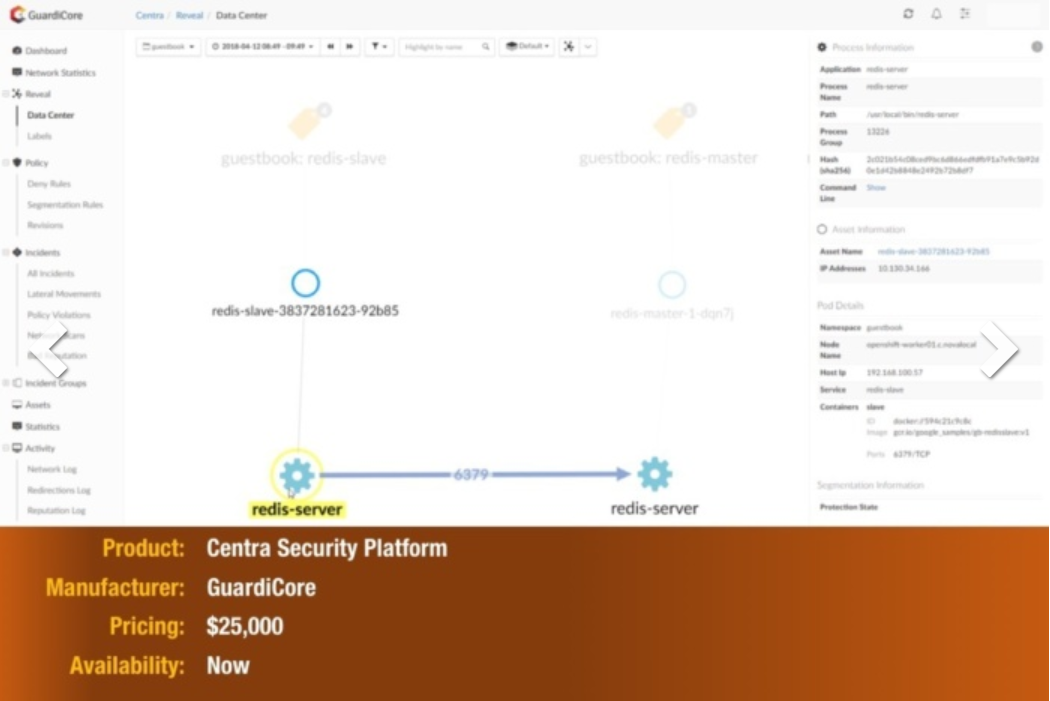Open the redis-slave asset name link

pyautogui.click(x=933, y=252)
